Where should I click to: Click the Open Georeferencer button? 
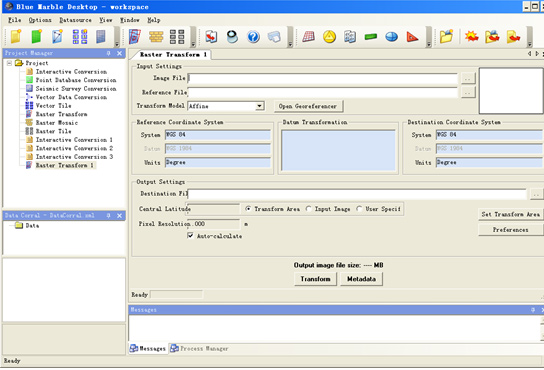(x=308, y=106)
